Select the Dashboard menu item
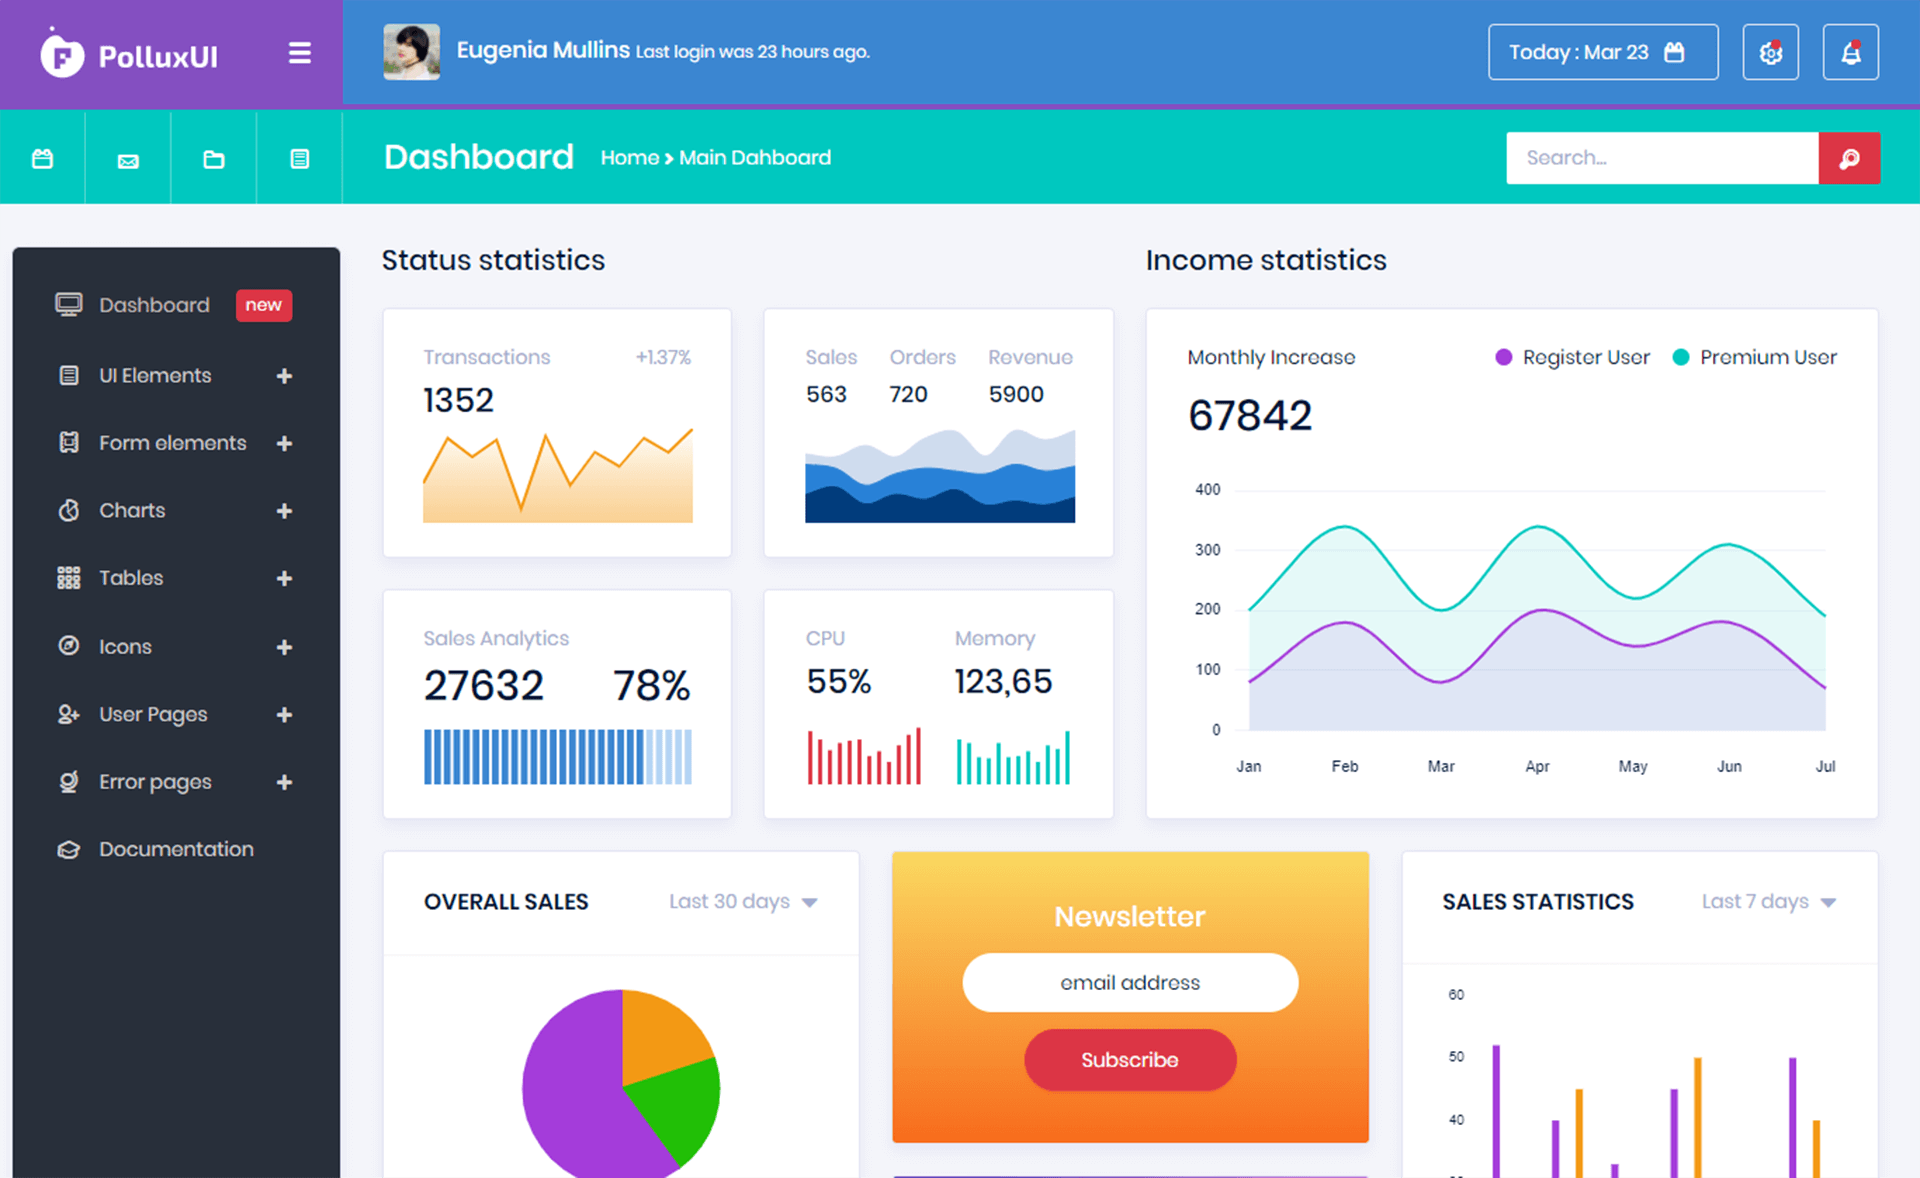This screenshot has height=1178, width=1920. (155, 304)
